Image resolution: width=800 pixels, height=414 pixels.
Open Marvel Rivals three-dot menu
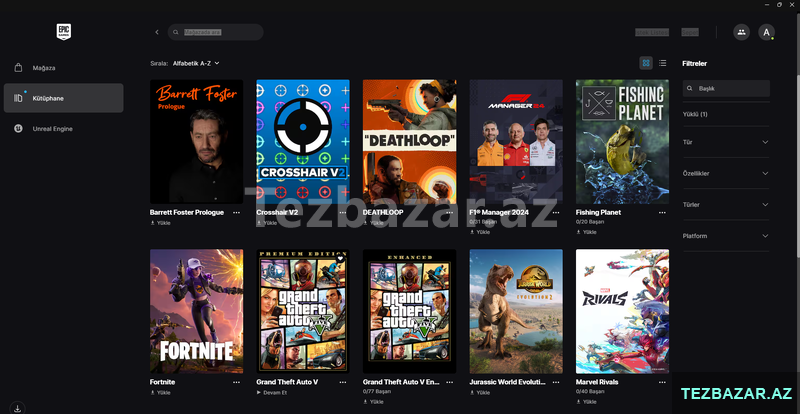coord(662,382)
